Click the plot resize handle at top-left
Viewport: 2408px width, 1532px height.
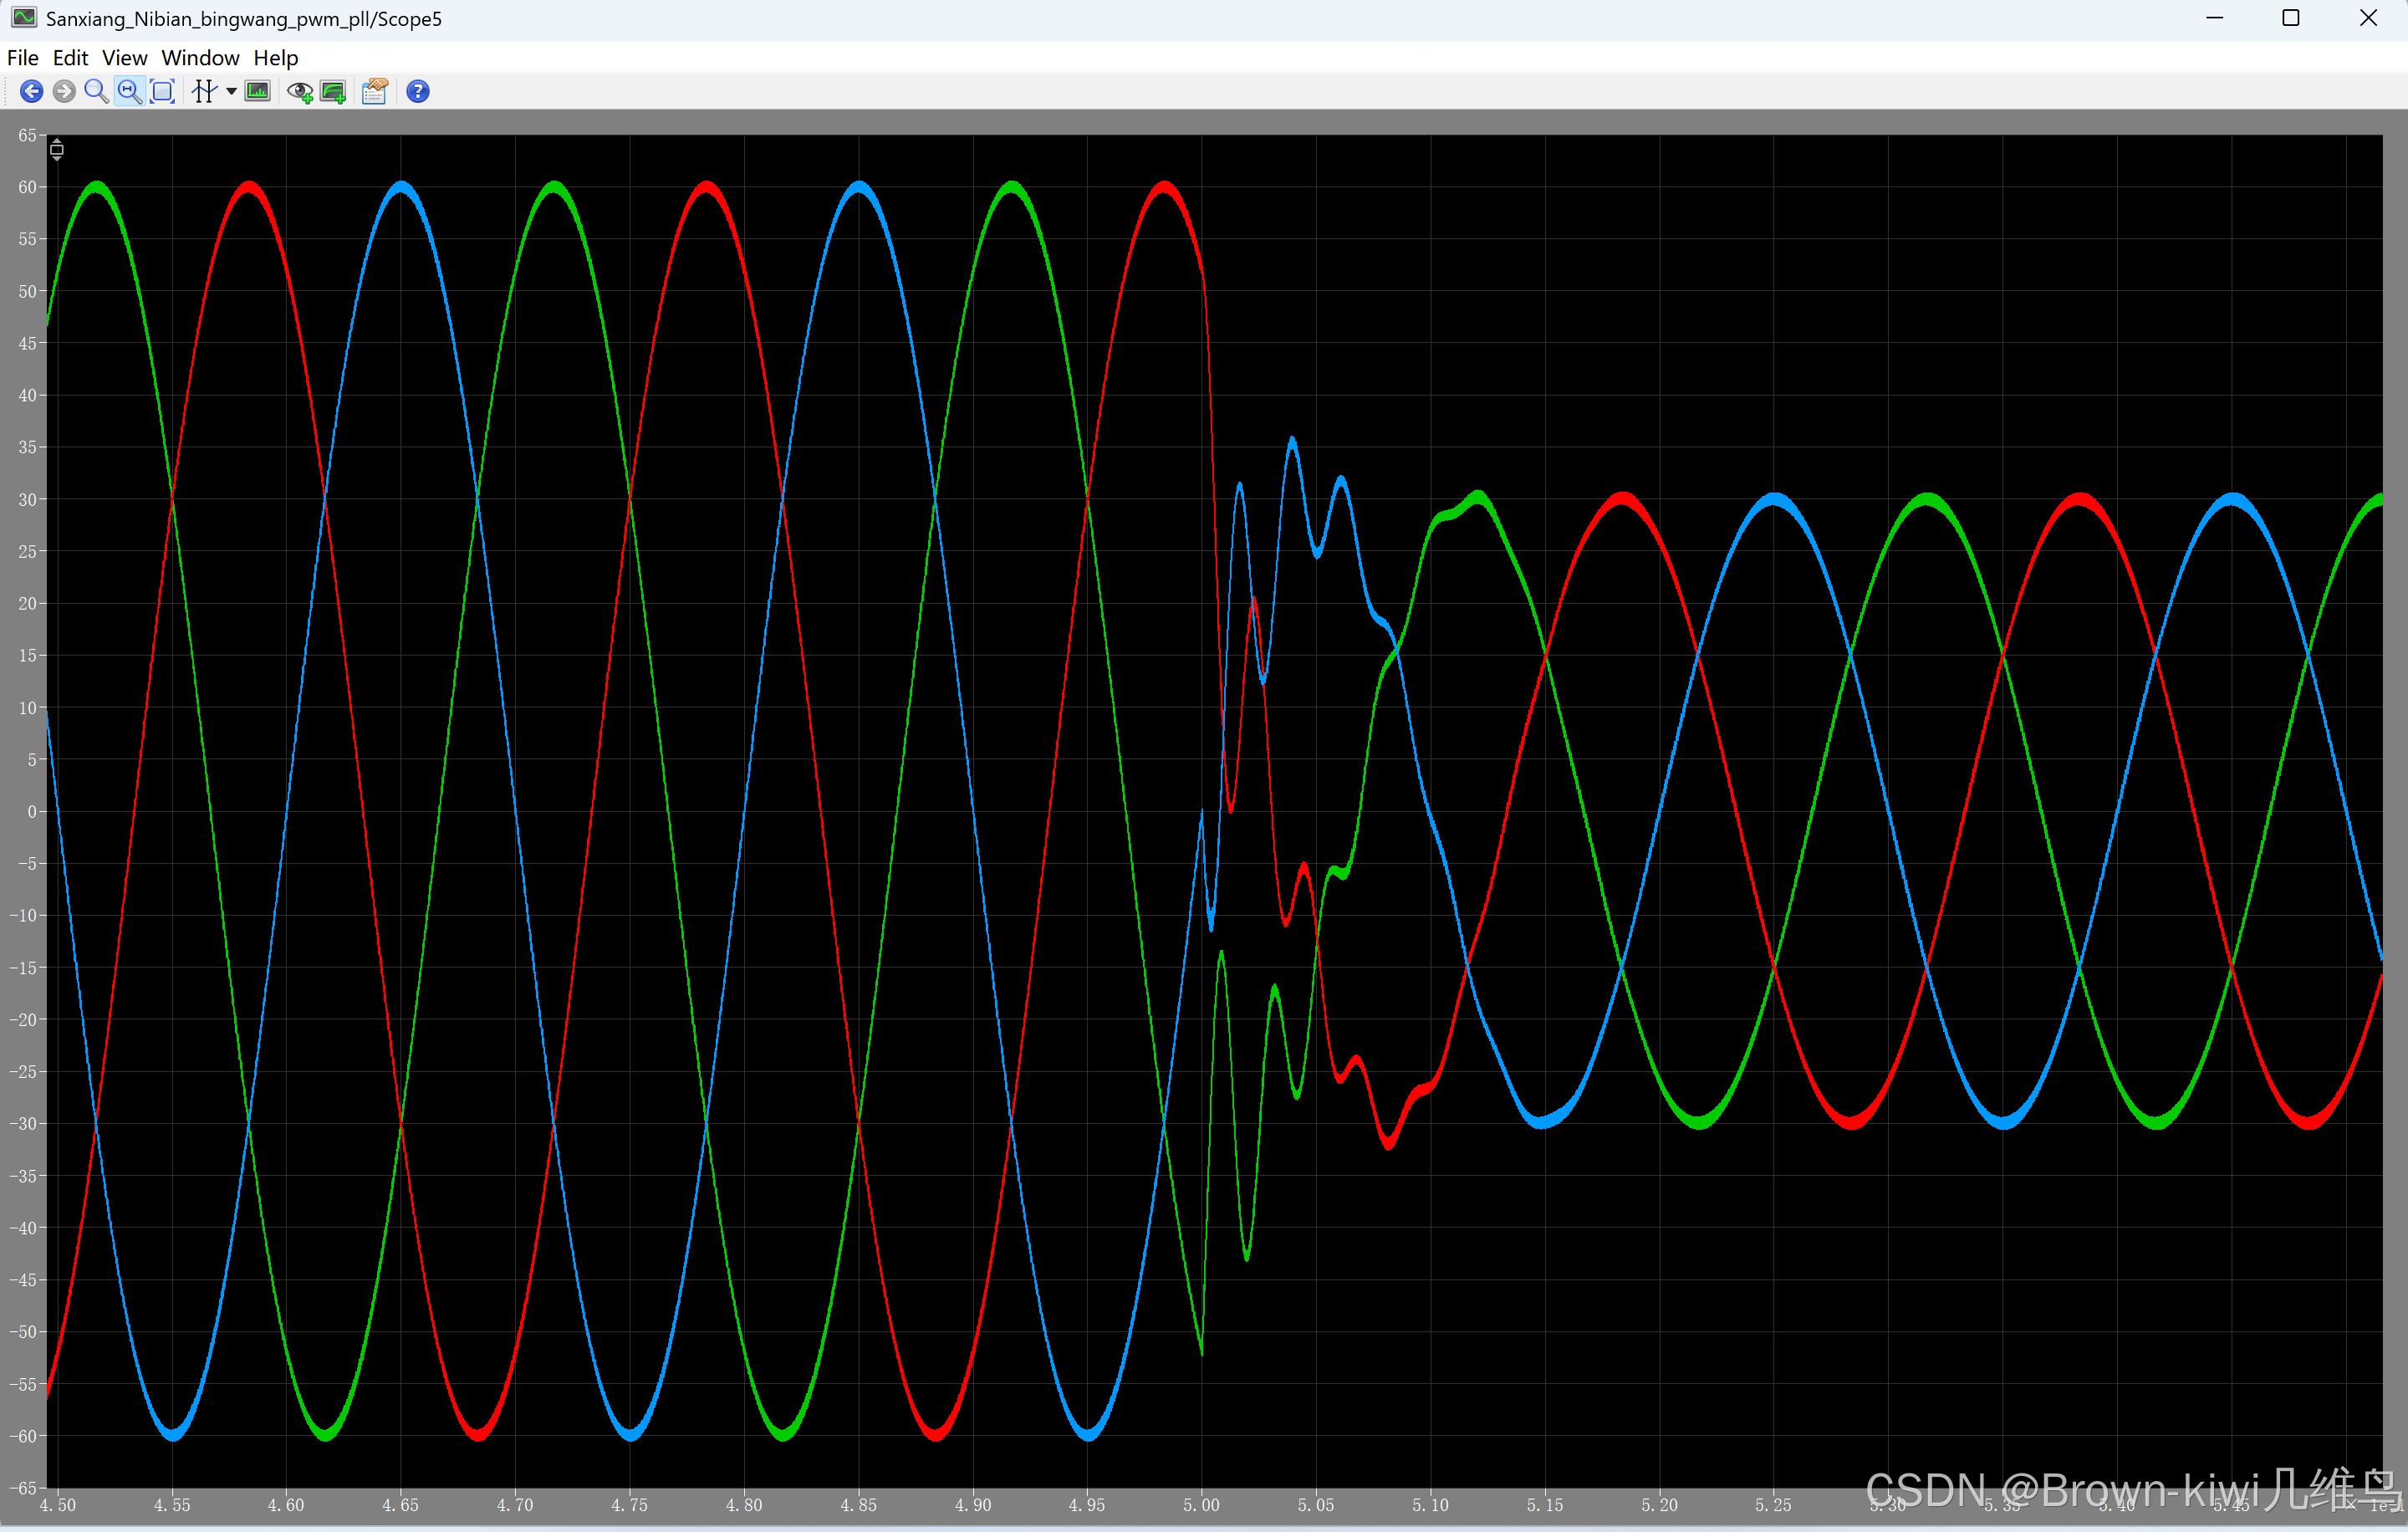[57, 150]
